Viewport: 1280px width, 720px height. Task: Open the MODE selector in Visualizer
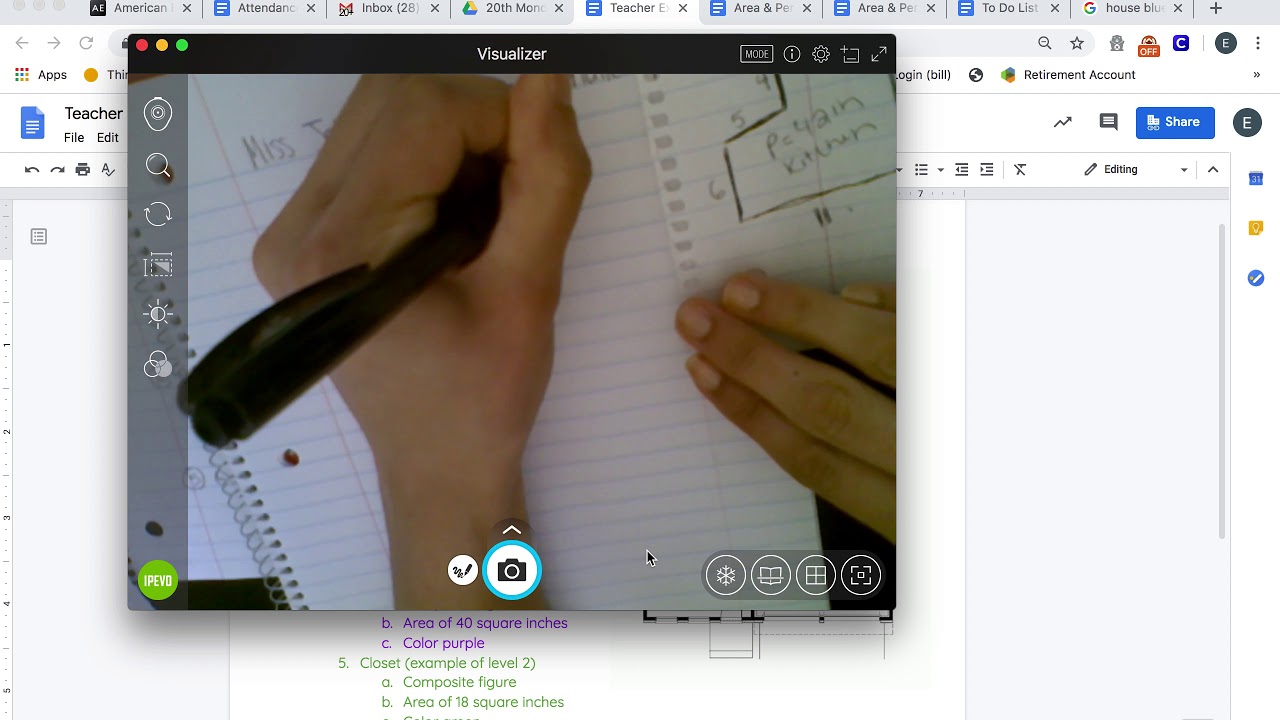757,54
